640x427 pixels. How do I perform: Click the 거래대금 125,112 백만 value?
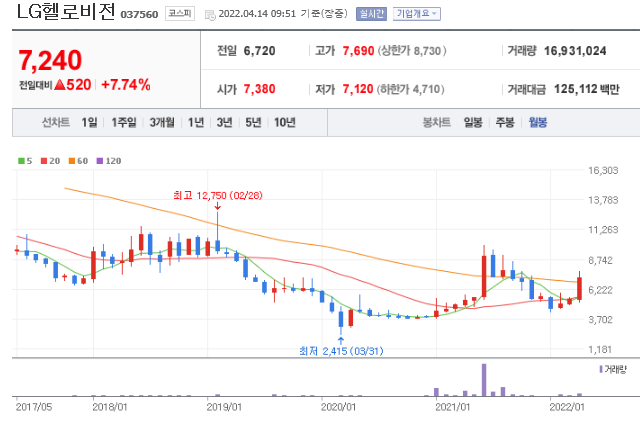pos(587,89)
